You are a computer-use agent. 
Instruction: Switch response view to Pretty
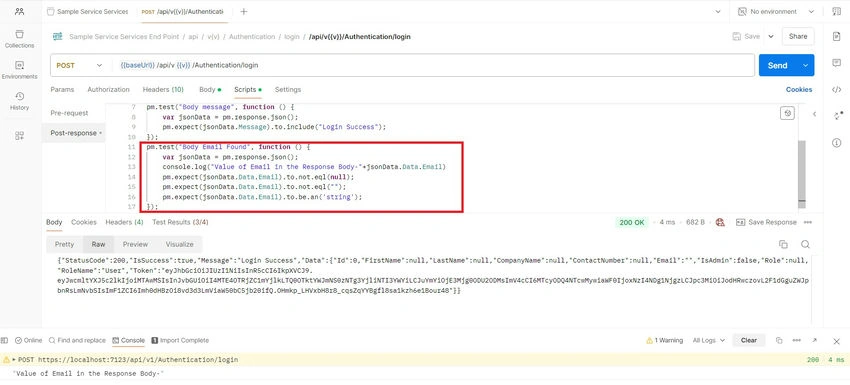pyautogui.click(x=65, y=244)
